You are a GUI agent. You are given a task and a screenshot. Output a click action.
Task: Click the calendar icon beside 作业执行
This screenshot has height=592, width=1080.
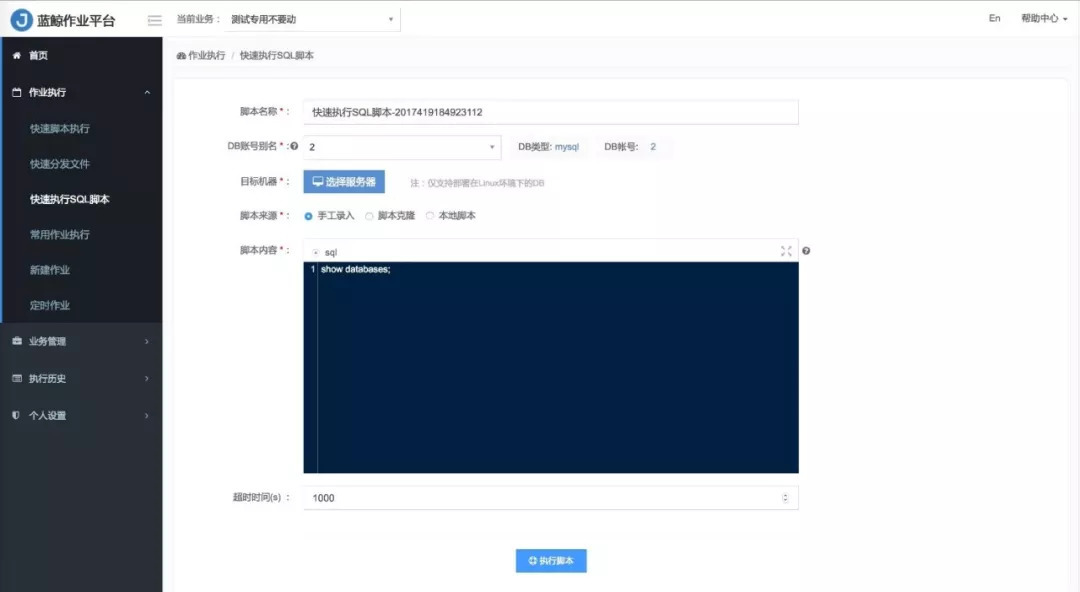click(x=17, y=92)
